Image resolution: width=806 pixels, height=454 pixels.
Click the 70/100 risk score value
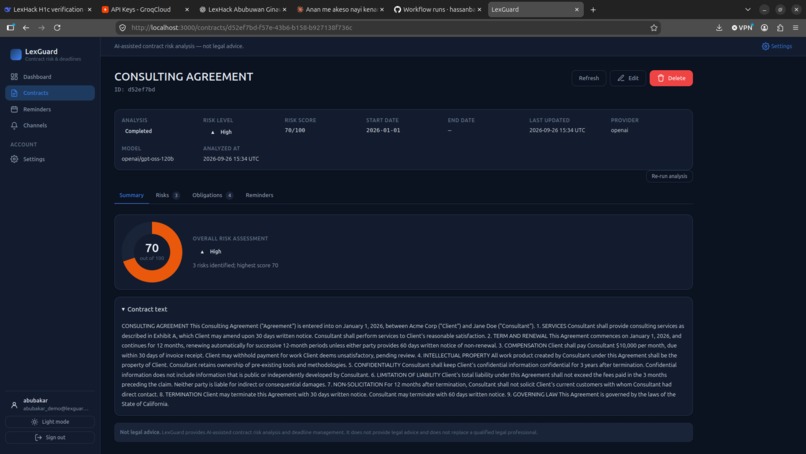click(x=295, y=131)
